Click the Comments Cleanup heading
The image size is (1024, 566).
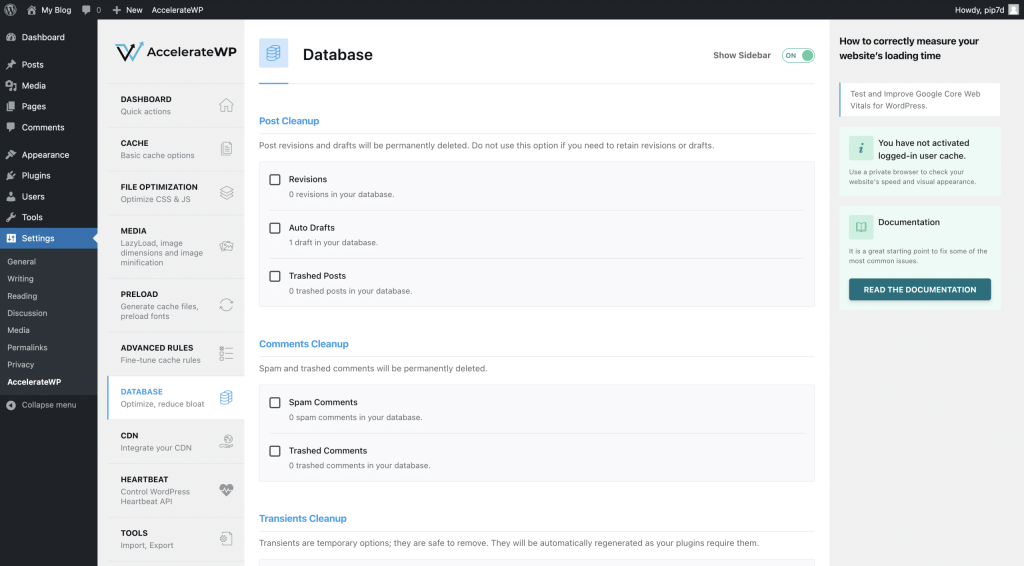point(304,344)
